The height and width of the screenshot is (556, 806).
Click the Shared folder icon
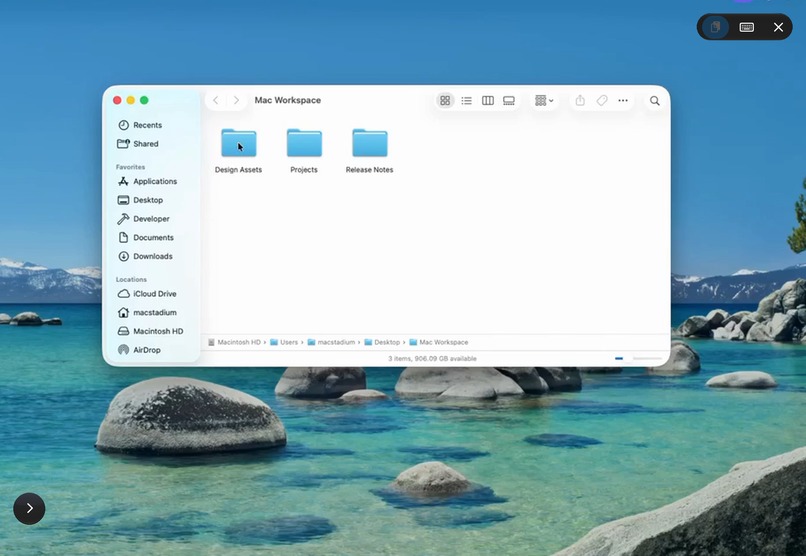pos(123,144)
